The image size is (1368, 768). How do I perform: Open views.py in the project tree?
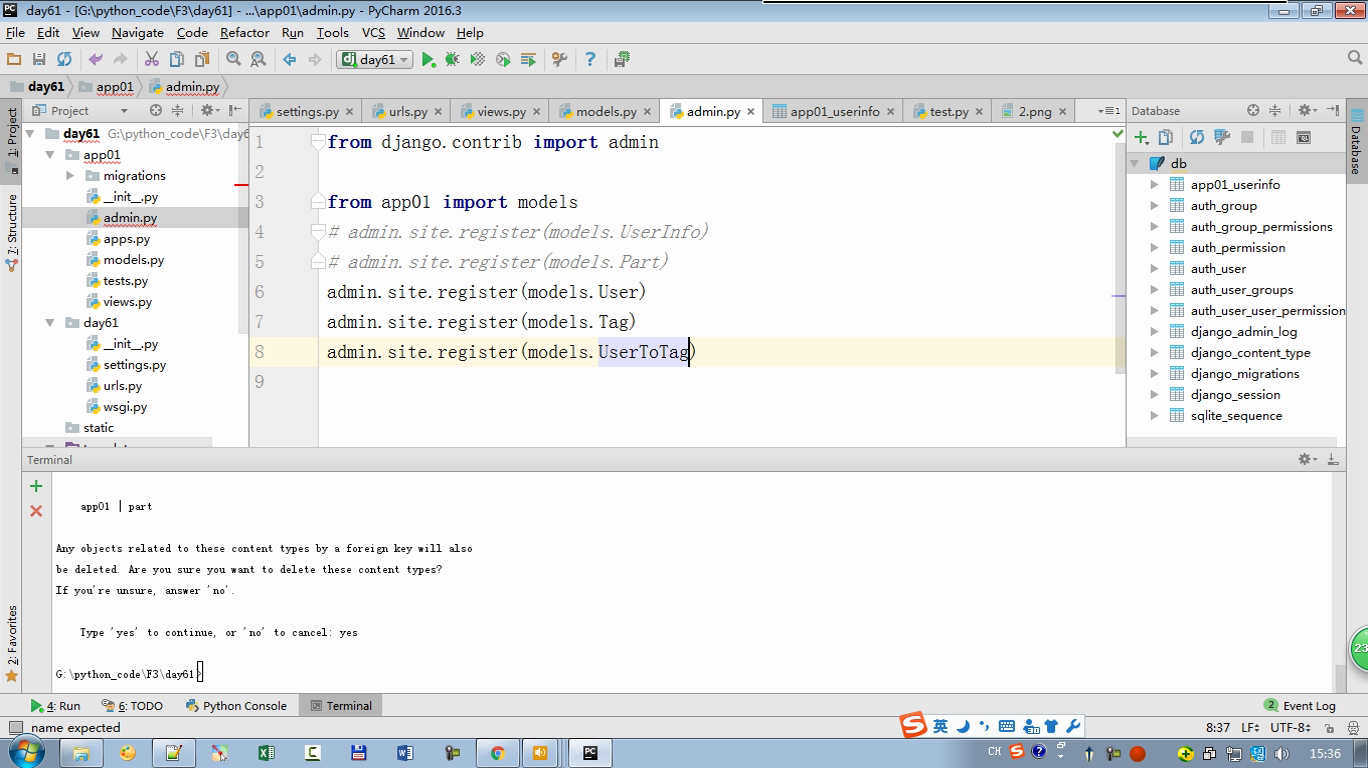(127, 302)
